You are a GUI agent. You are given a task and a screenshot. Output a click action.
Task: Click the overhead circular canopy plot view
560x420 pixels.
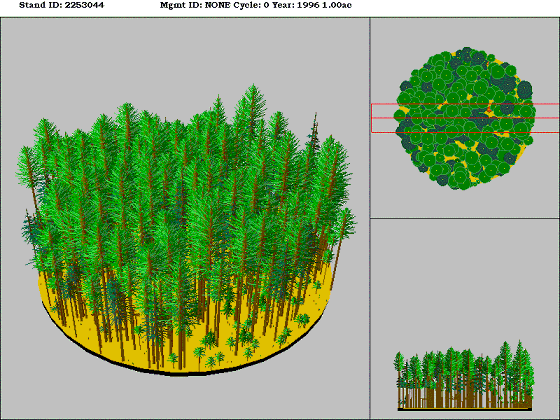[465, 118]
